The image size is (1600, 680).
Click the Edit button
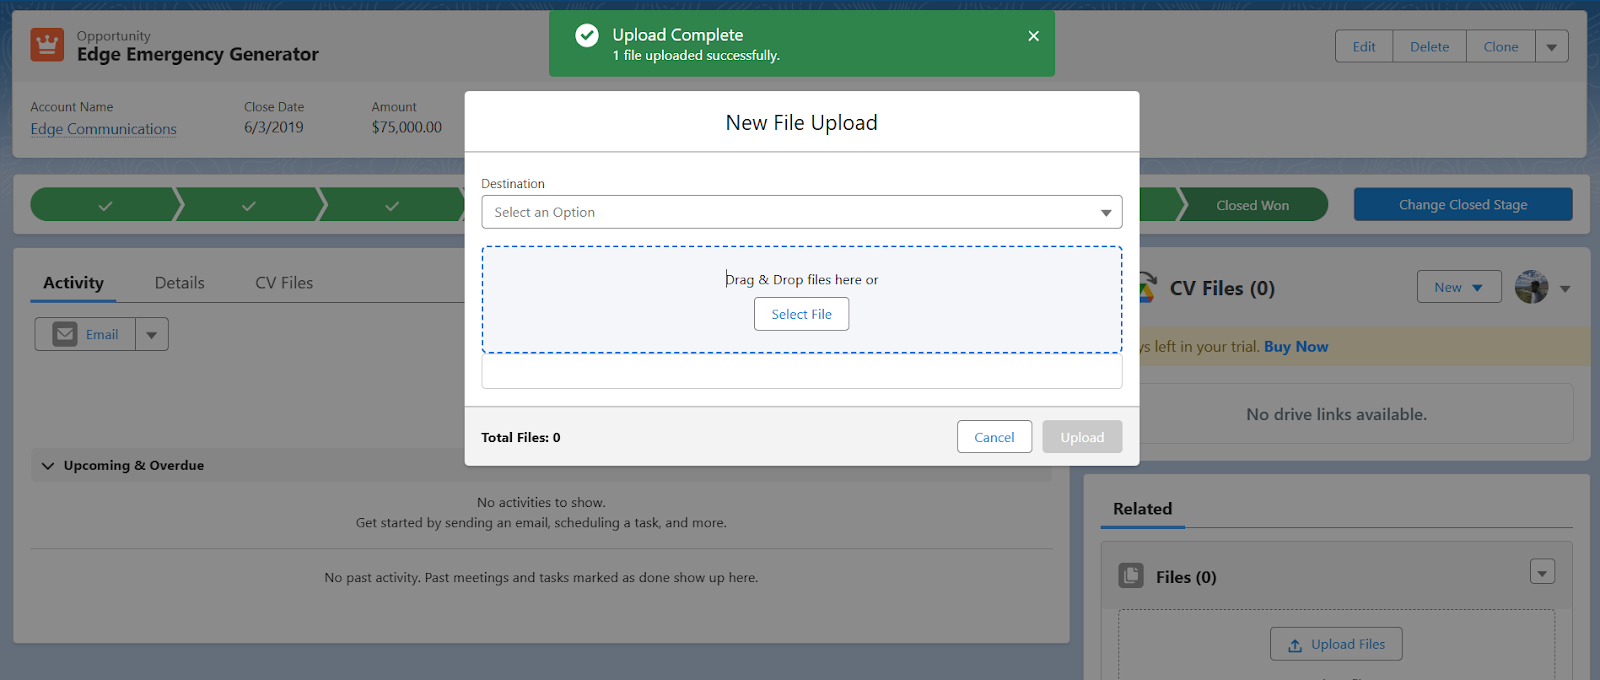pos(1364,46)
